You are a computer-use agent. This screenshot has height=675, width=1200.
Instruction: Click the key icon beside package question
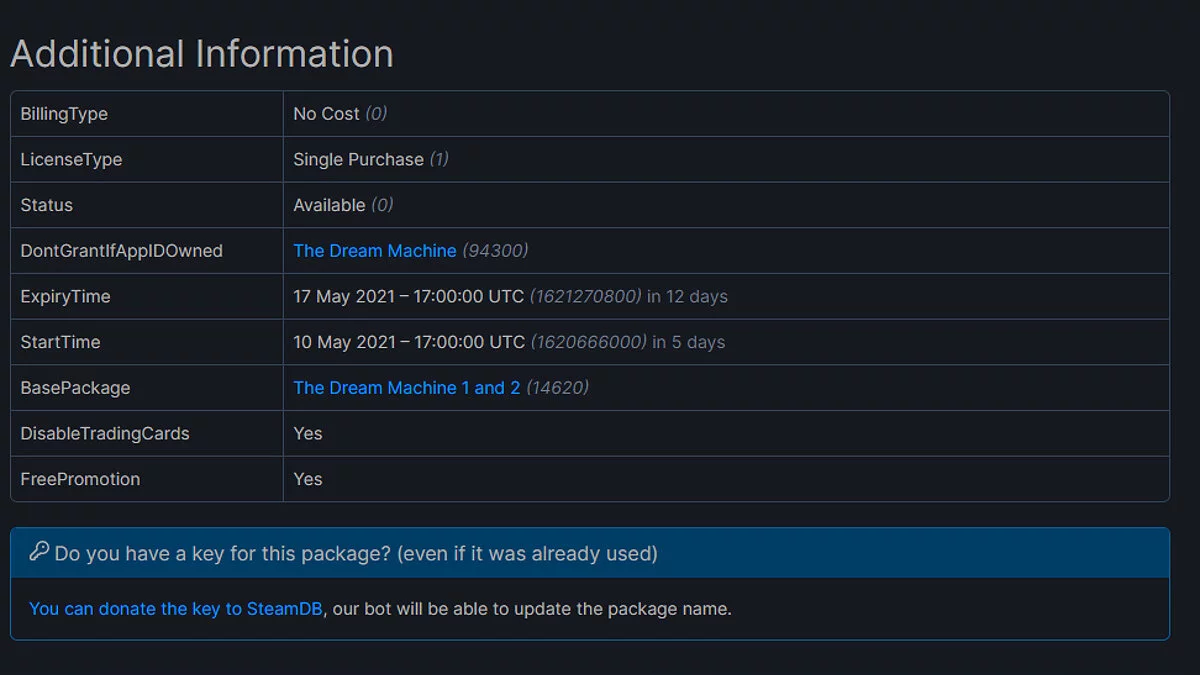(x=39, y=552)
